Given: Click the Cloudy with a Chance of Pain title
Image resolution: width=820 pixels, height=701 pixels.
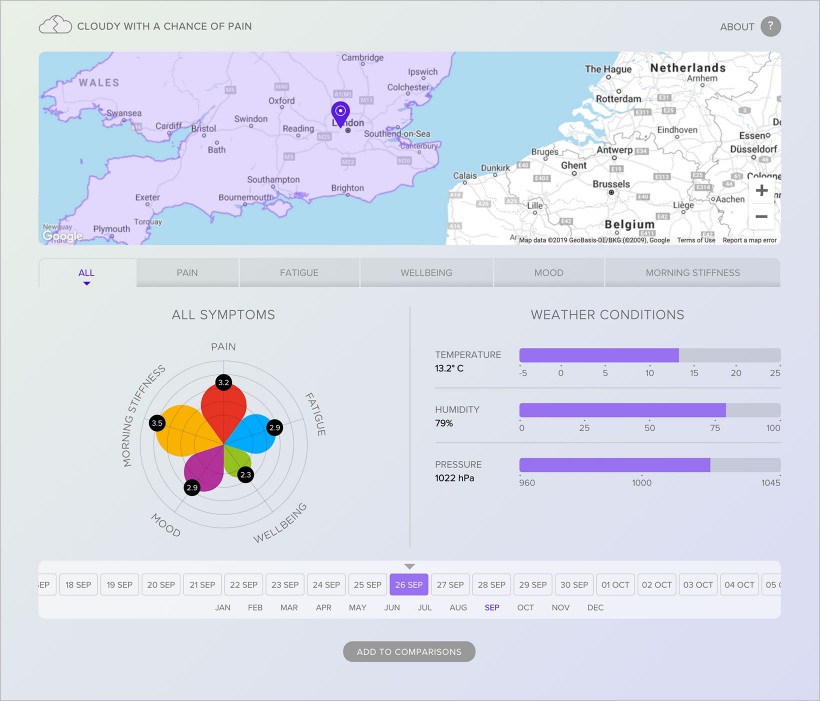Looking at the screenshot, I should (x=164, y=26).
